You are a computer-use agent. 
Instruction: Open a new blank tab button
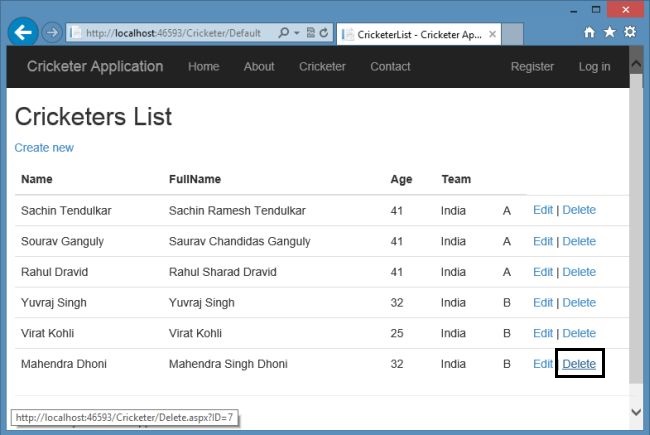pyautogui.click(x=512, y=34)
